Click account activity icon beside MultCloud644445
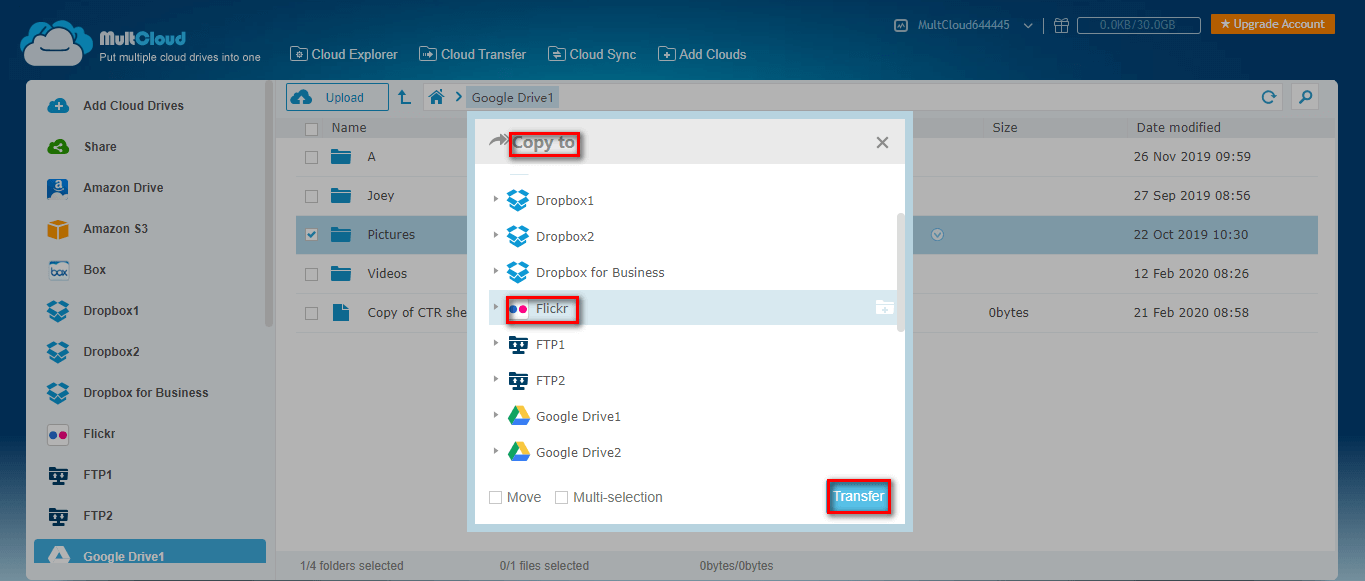 (901, 25)
